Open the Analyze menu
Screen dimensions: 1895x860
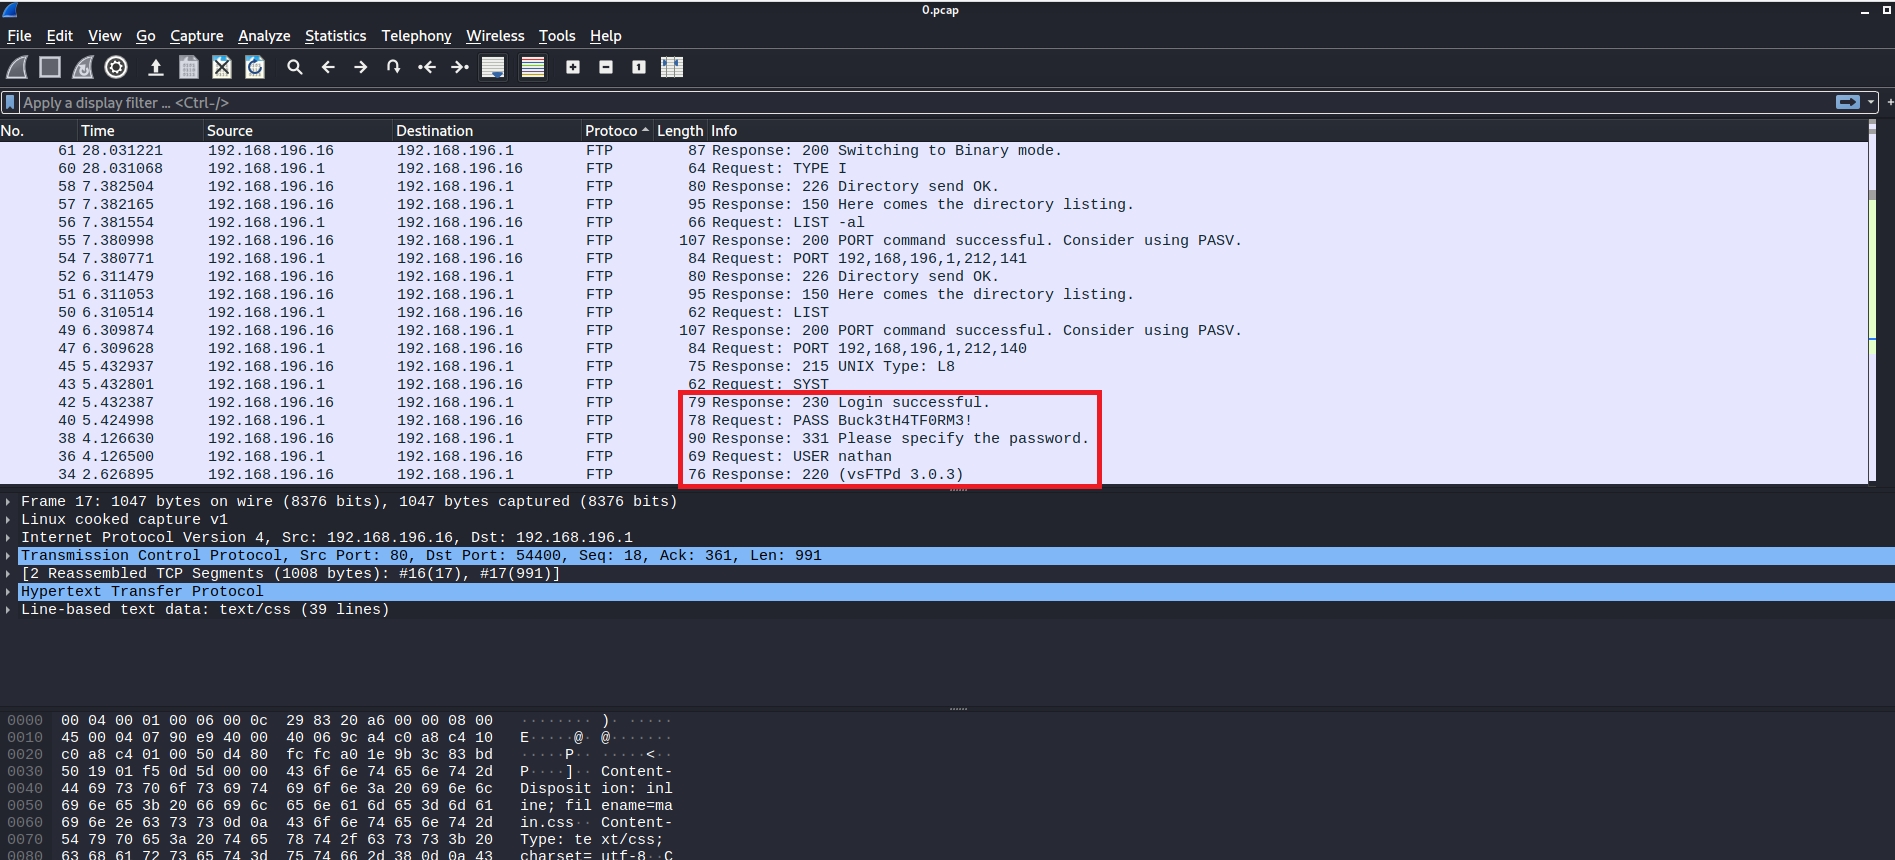pos(264,36)
